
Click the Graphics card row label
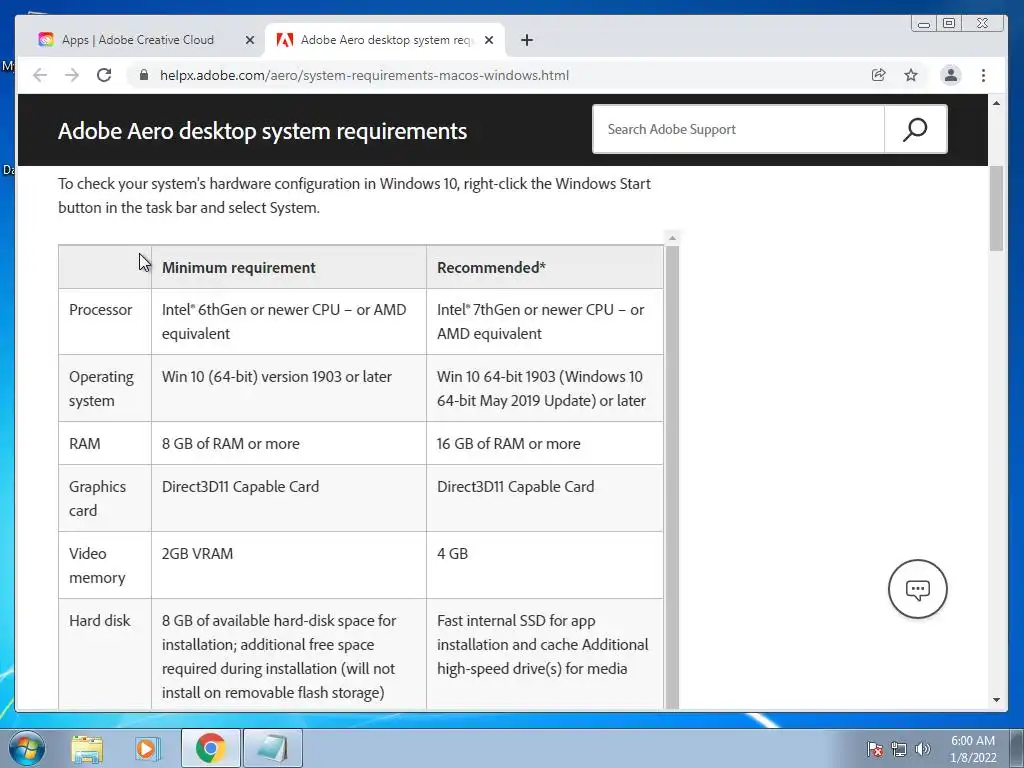pyautogui.click(x=97, y=498)
